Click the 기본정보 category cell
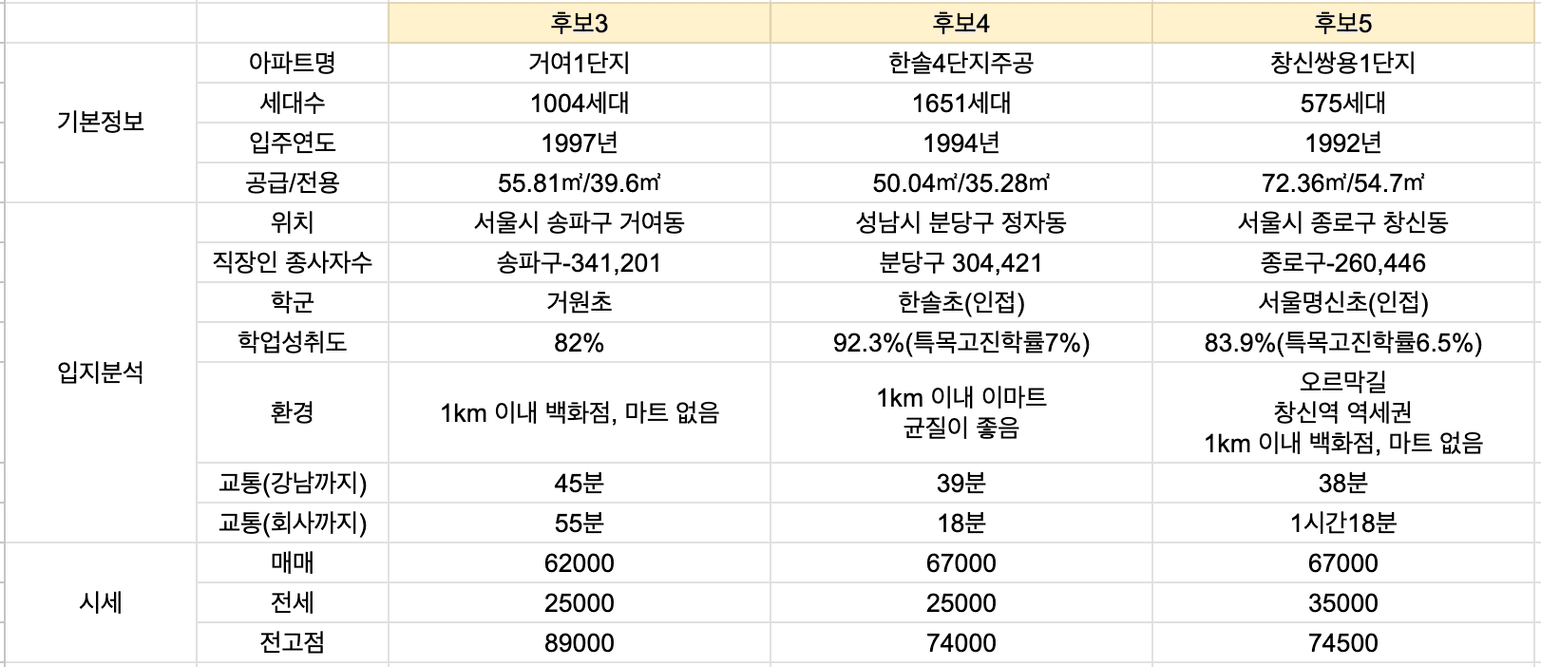Image resolution: width=1541 pixels, height=667 pixels. click(100, 122)
